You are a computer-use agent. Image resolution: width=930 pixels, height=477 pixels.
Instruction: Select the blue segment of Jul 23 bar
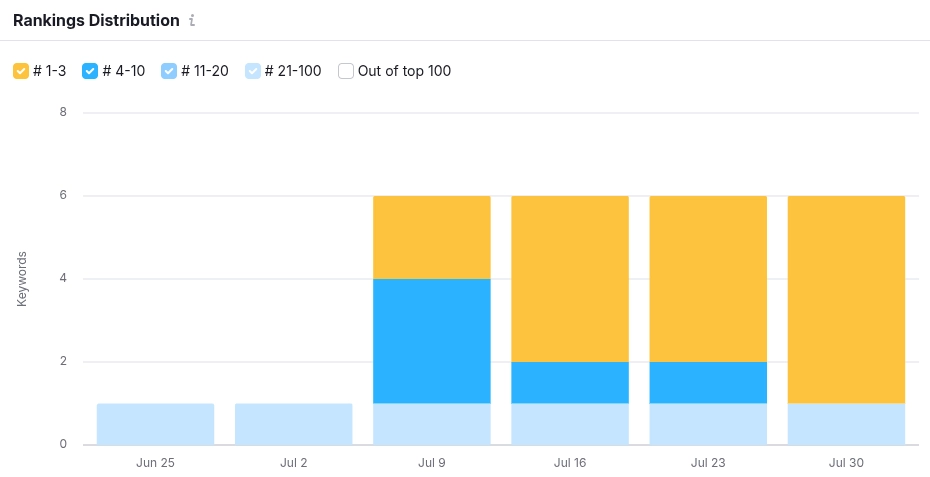(x=708, y=382)
